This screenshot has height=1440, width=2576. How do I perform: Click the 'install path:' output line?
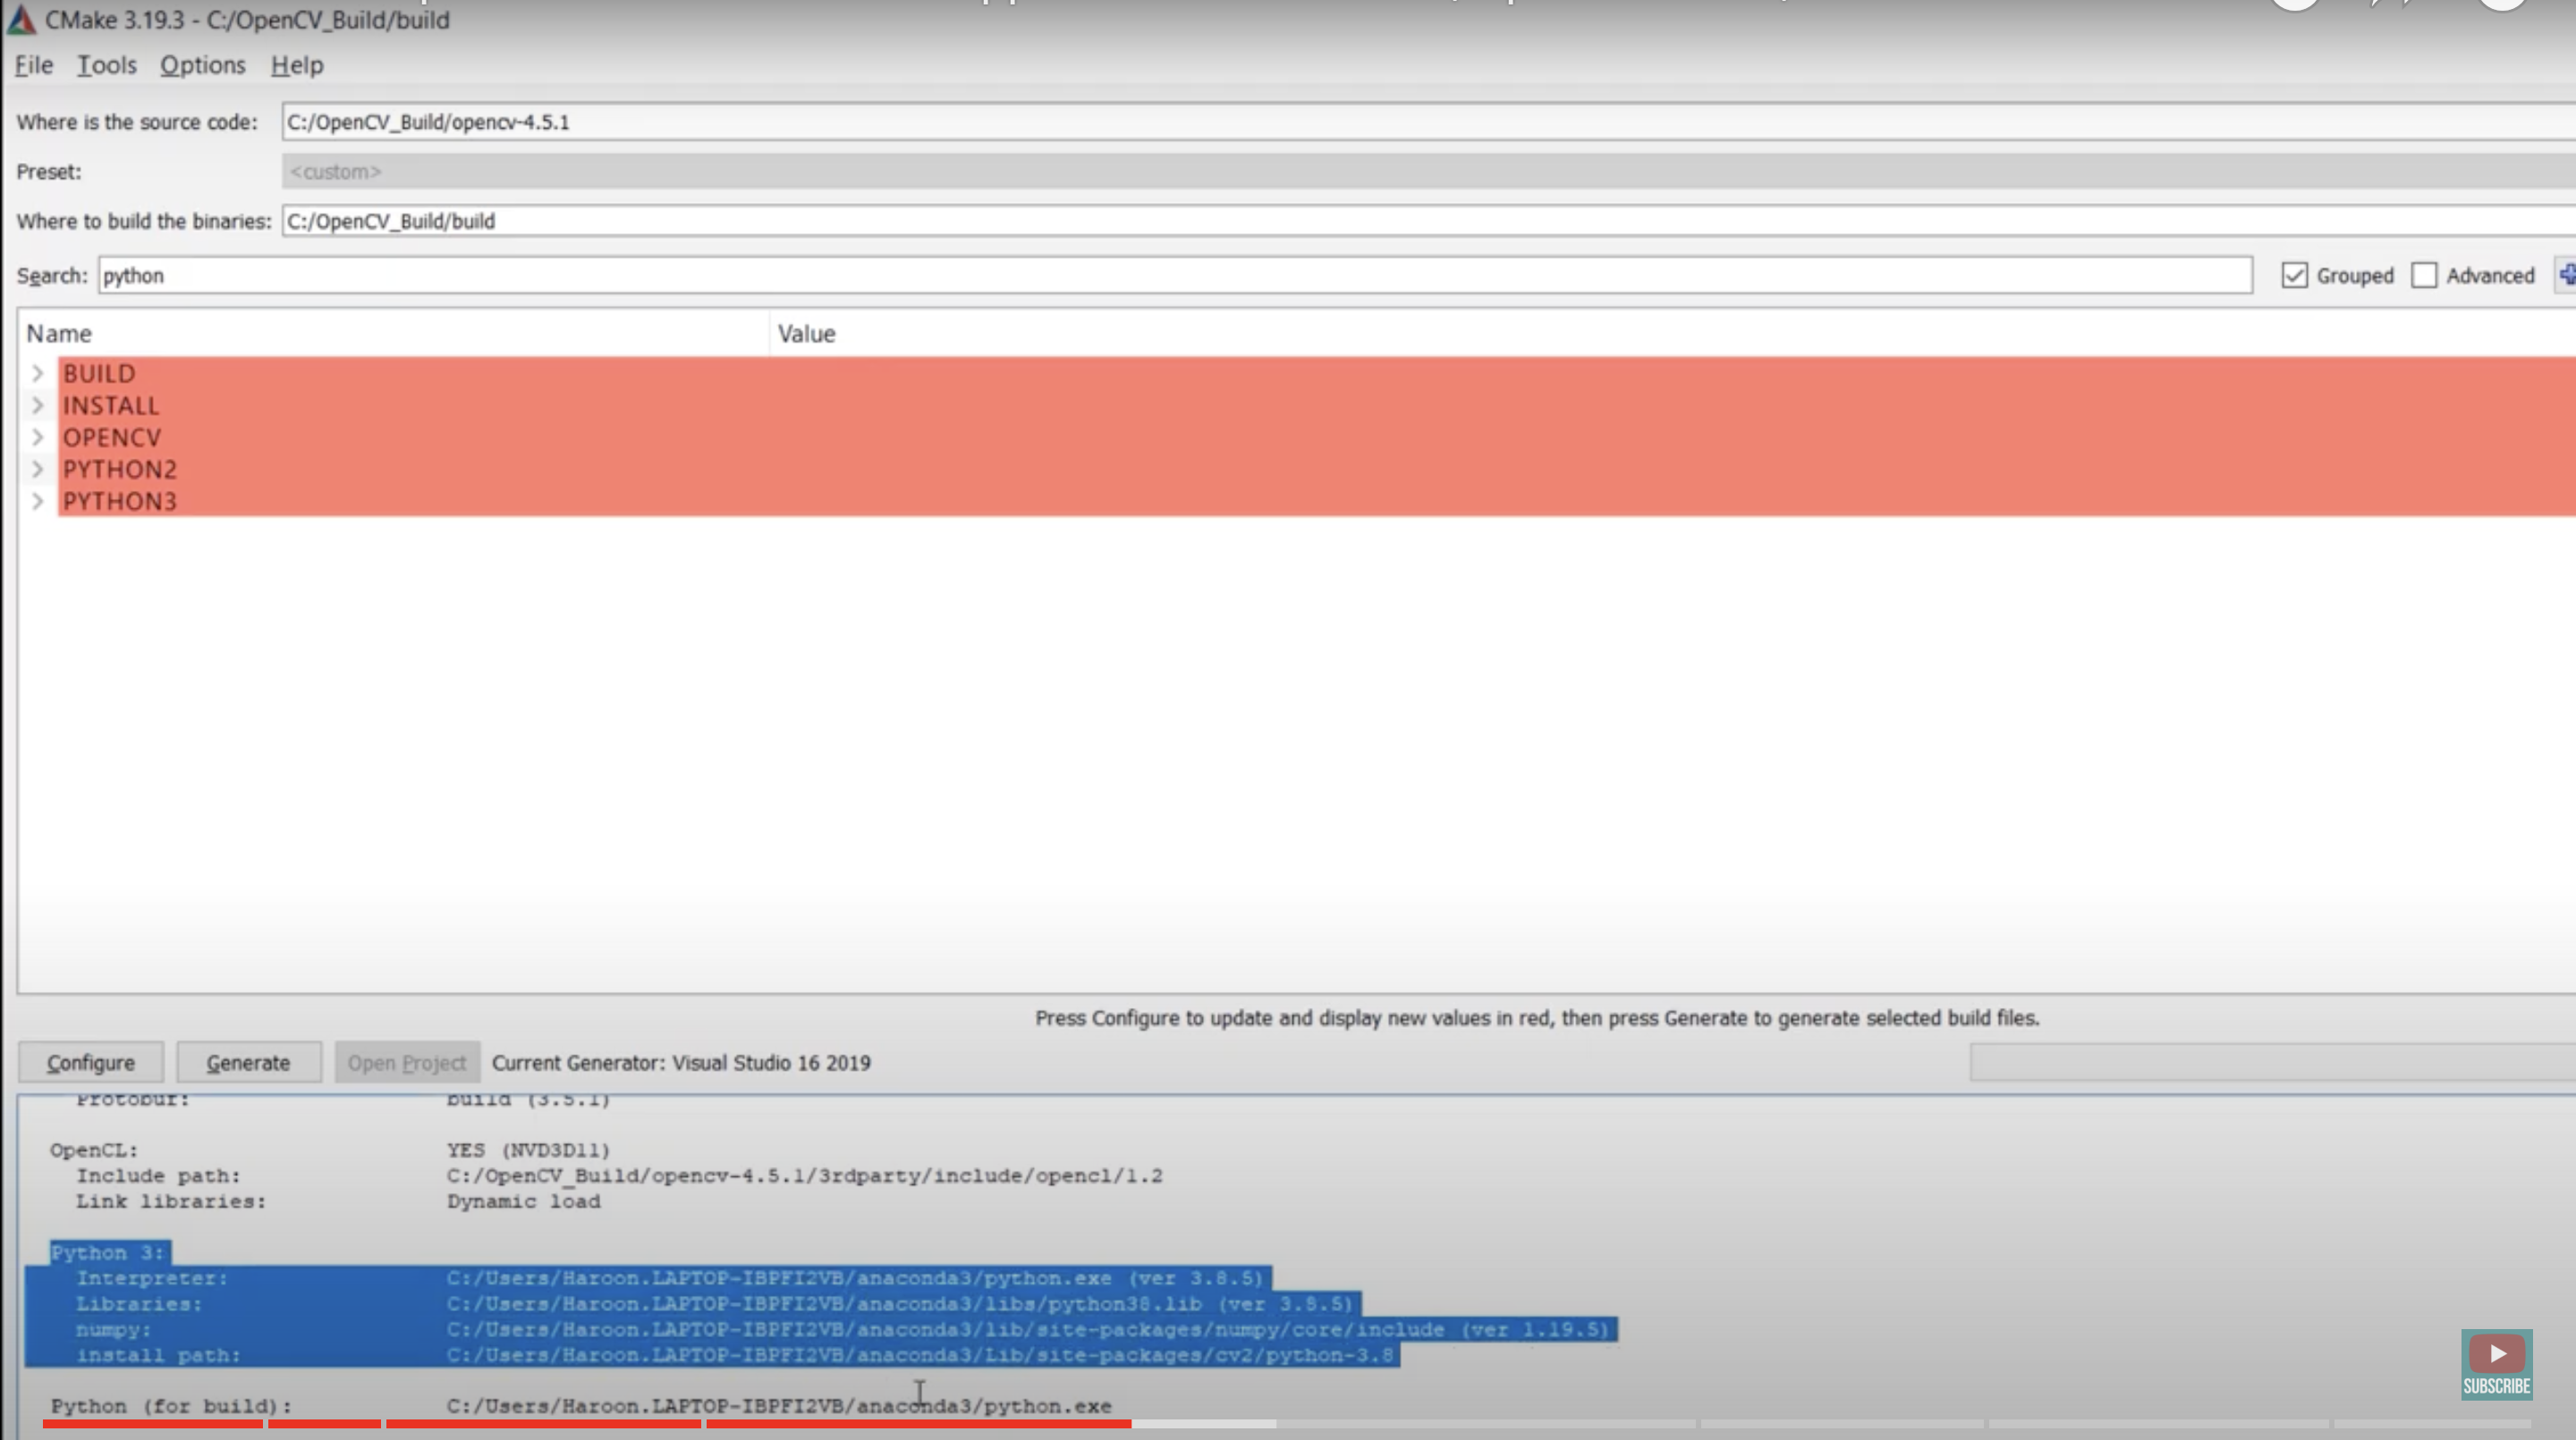pos(735,1355)
